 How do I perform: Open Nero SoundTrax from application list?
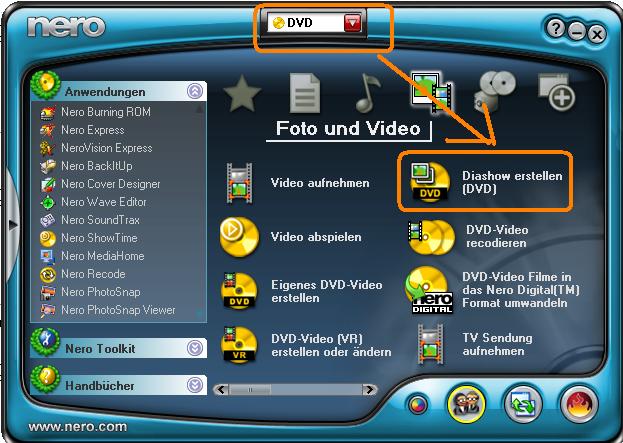pos(100,220)
